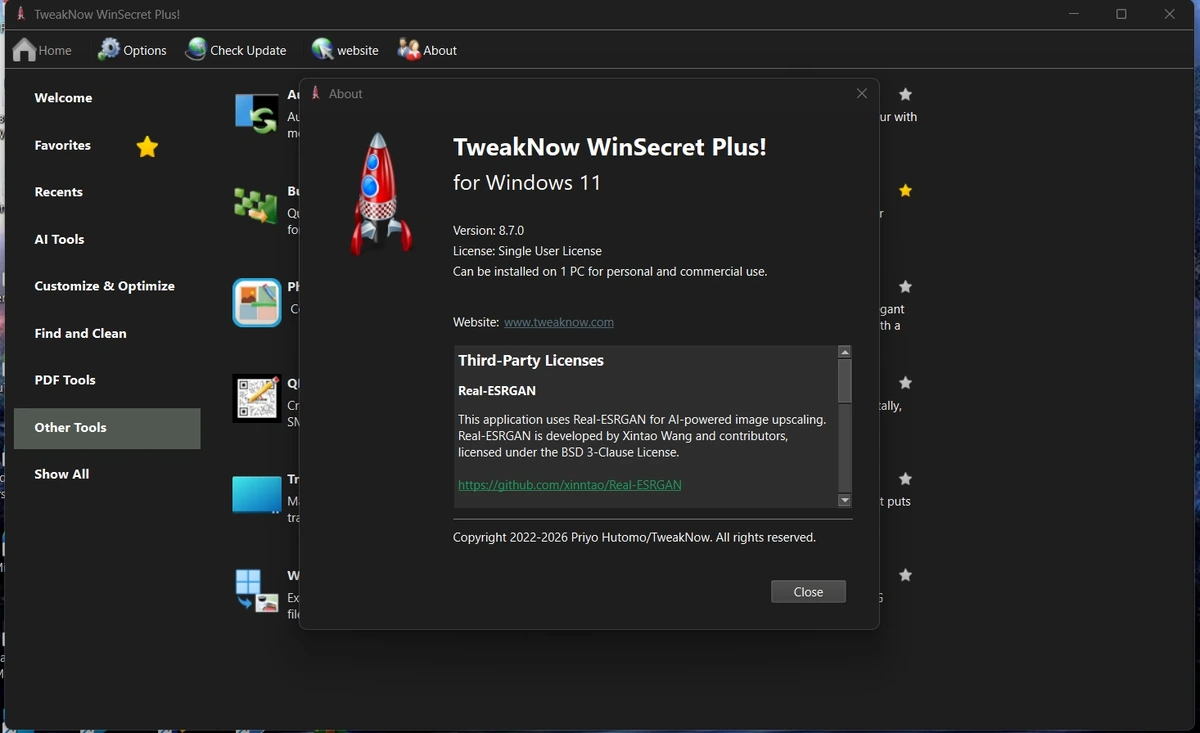
Task: Click the Close button in About dialog
Action: tap(808, 592)
